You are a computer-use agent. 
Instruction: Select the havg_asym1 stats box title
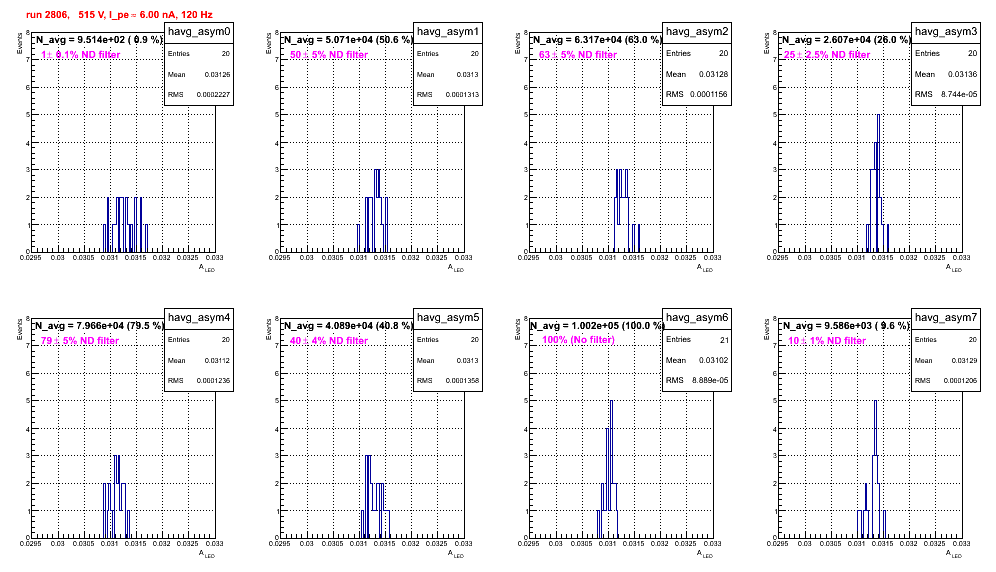(x=448, y=32)
